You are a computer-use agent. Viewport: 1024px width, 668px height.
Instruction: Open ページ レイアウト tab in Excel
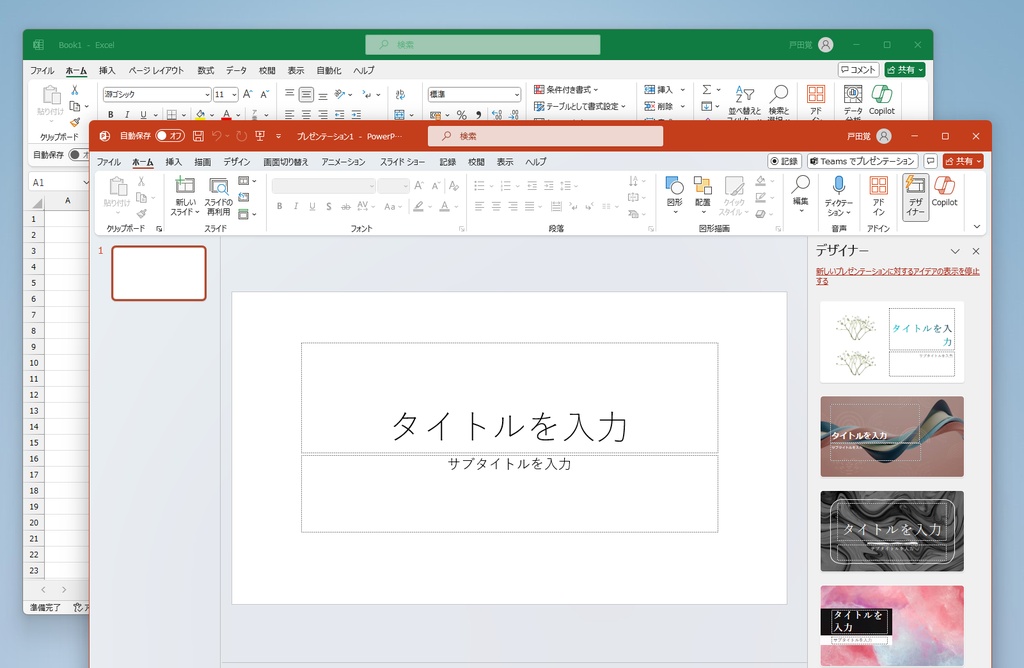pyautogui.click(x=156, y=71)
